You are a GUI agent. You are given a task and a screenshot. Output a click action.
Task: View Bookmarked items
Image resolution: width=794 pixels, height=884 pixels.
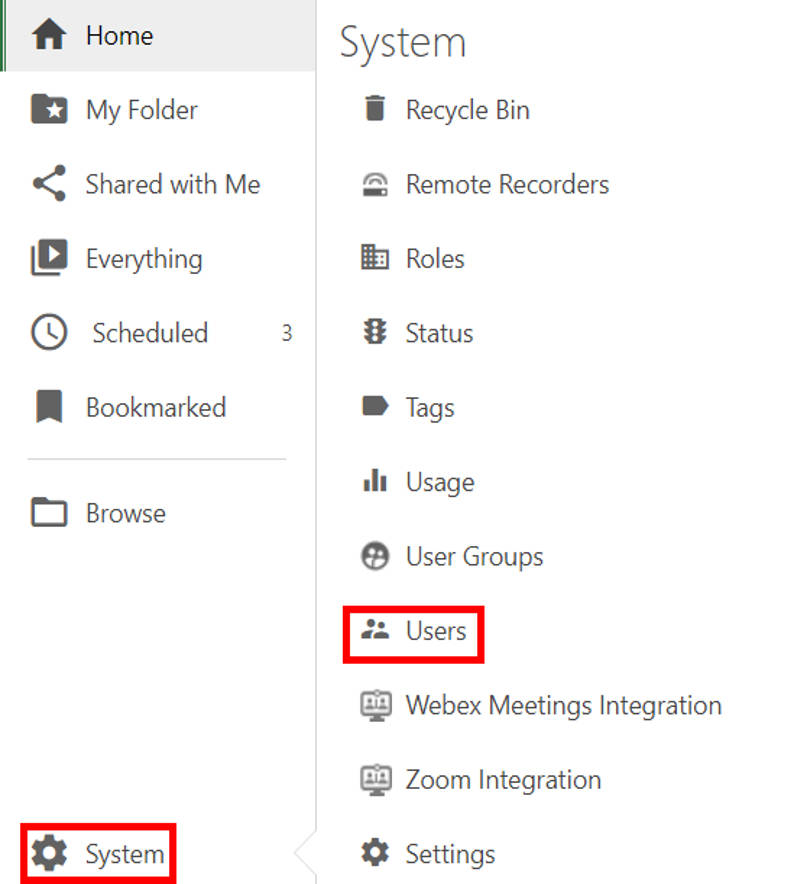click(x=155, y=407)
